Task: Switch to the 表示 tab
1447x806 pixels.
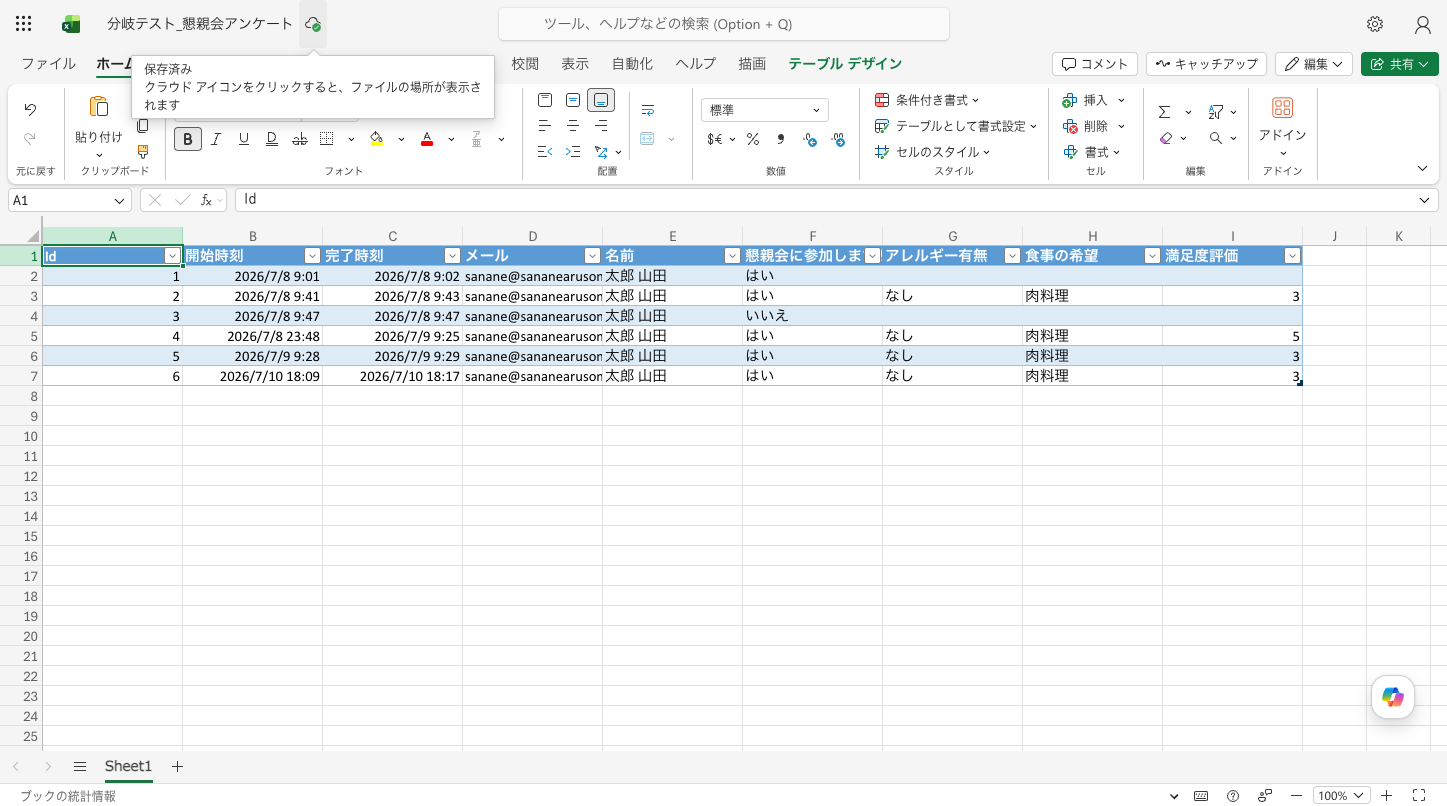Action: (575, 64)
